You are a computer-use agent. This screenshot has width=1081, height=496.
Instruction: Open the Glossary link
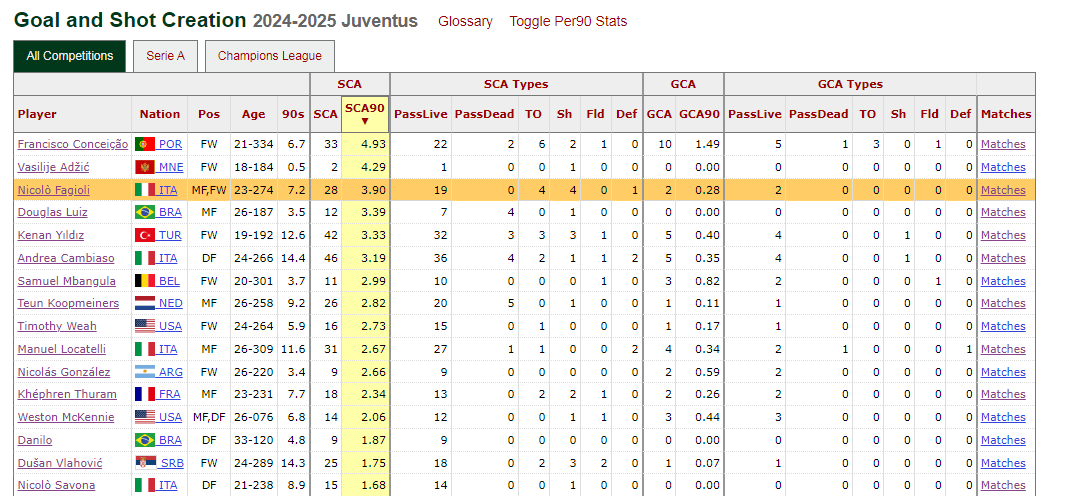[x=465, y=21]
